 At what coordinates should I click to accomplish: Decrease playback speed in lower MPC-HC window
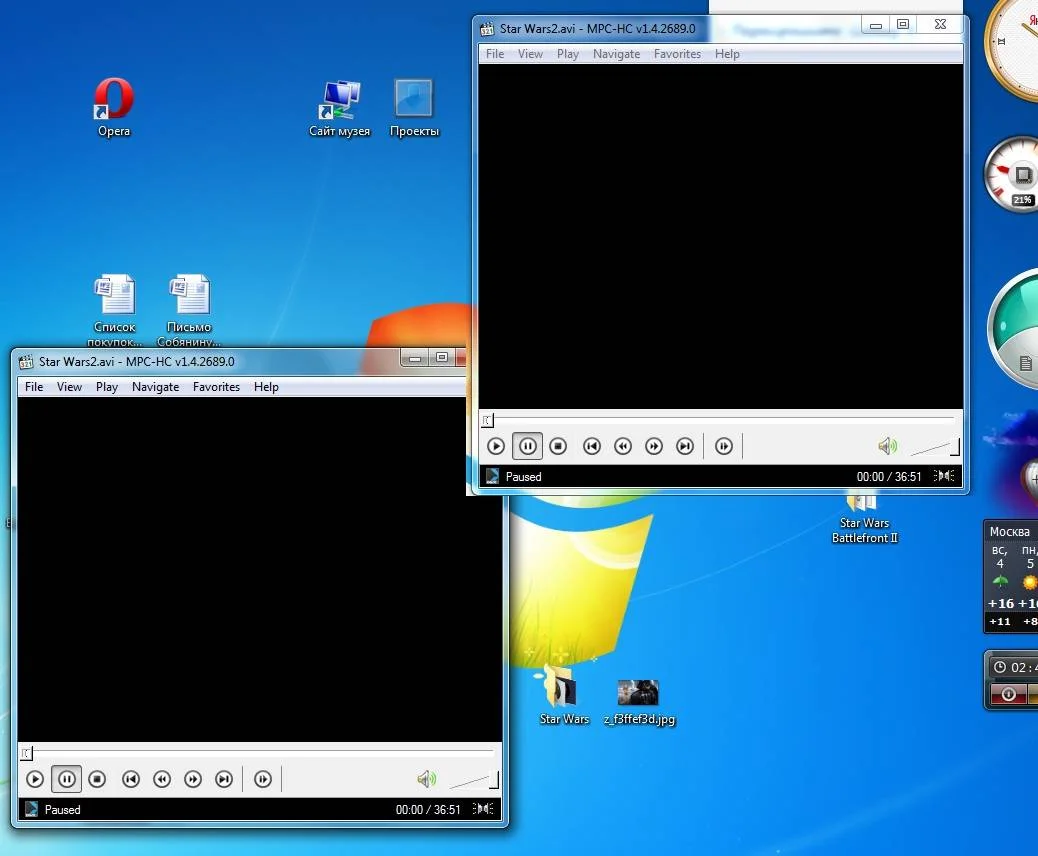tap(162, 779)
